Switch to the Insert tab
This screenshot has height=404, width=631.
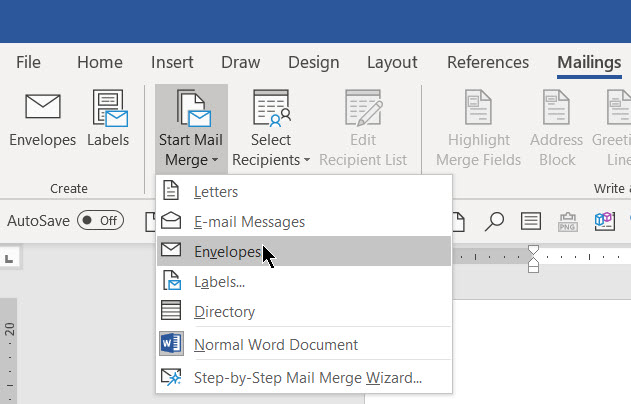click(172, 62)
